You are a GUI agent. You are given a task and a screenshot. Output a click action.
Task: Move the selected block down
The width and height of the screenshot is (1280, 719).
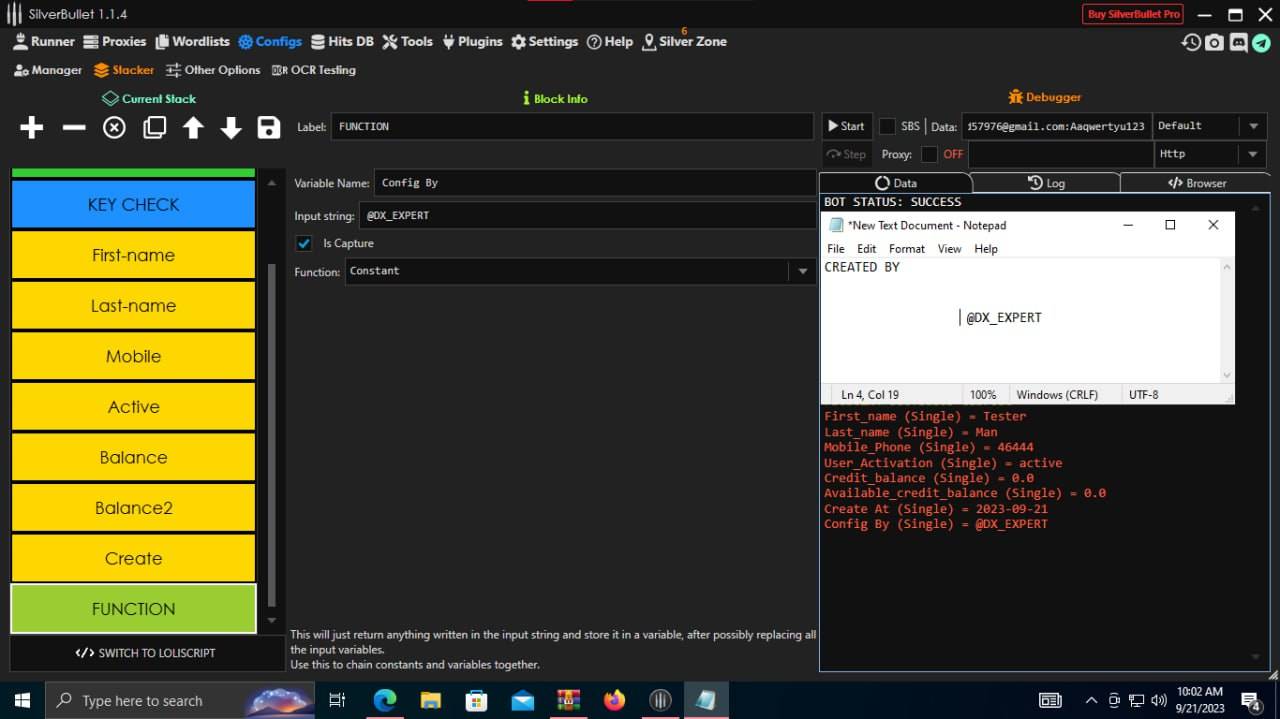[231, 127]
